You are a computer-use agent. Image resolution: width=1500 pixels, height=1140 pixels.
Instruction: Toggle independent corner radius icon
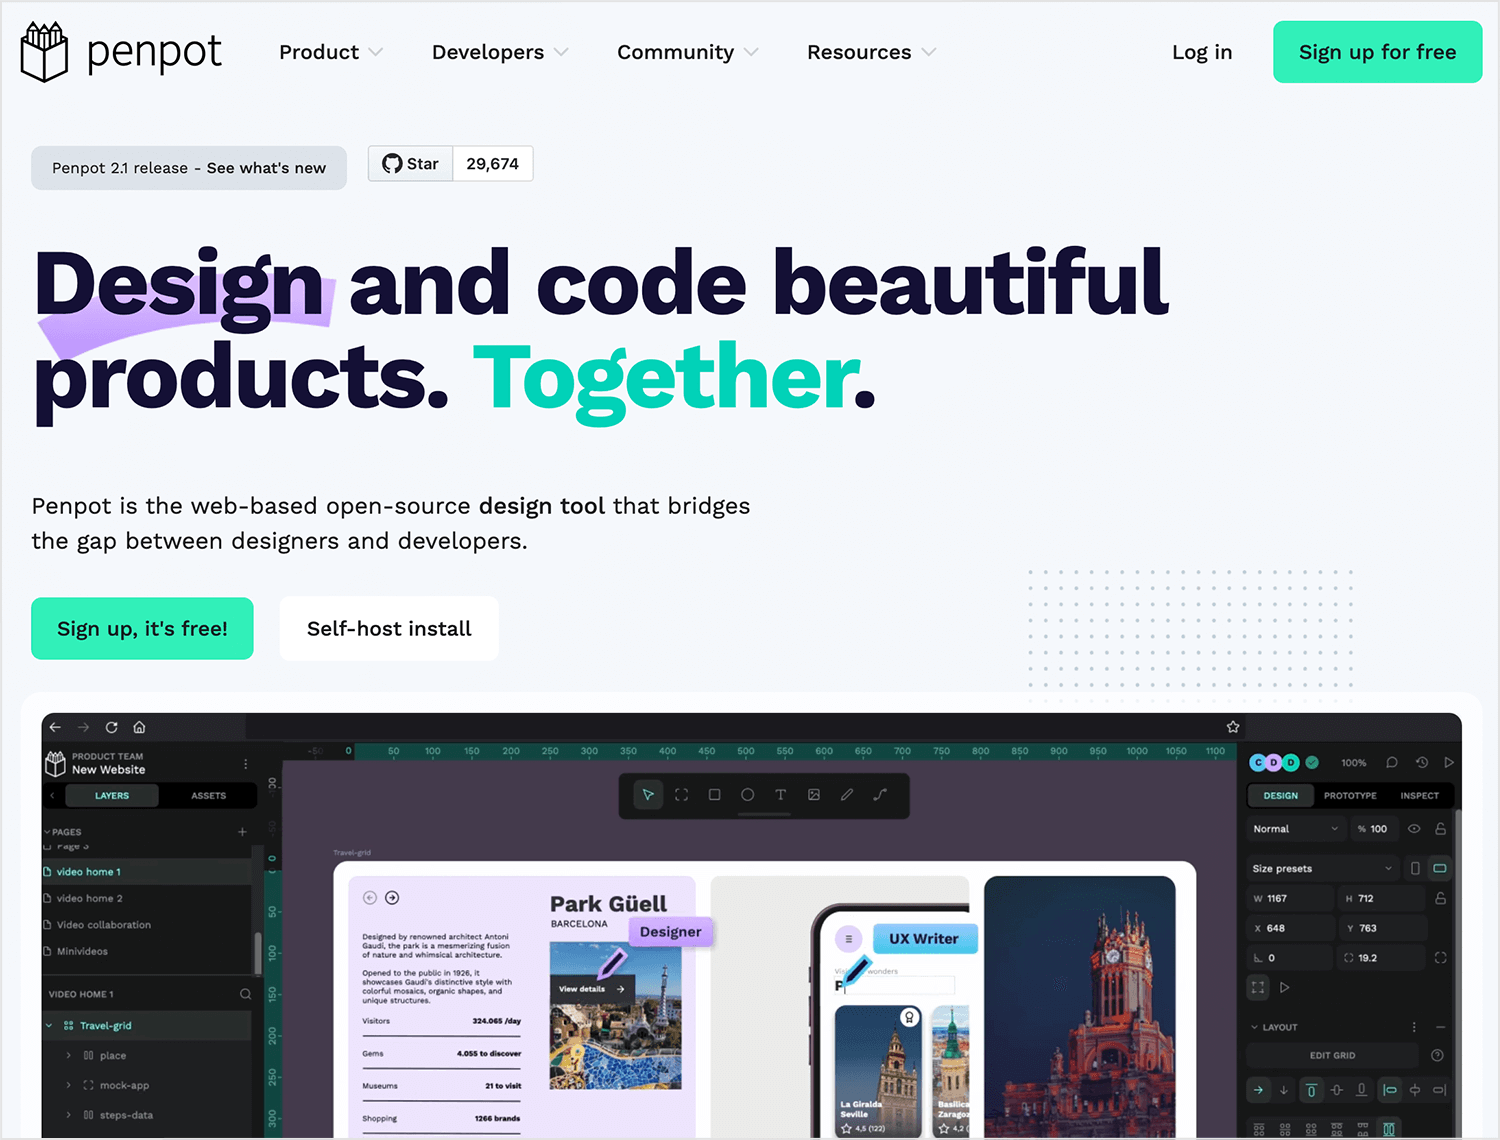click(x=1440, y=958)
